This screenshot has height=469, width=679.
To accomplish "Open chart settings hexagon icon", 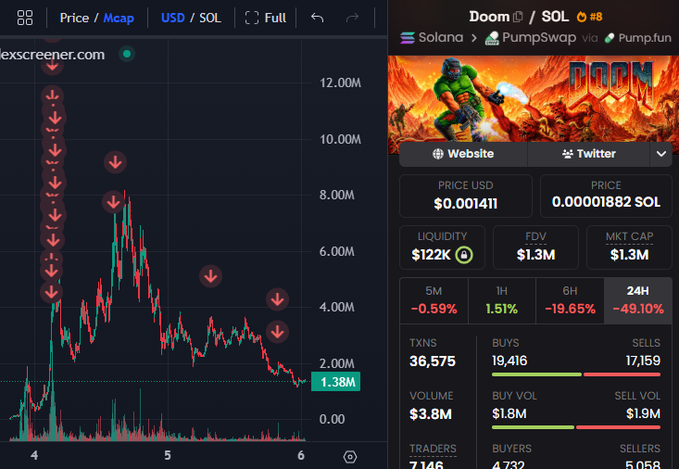I will tap(350, 456).
